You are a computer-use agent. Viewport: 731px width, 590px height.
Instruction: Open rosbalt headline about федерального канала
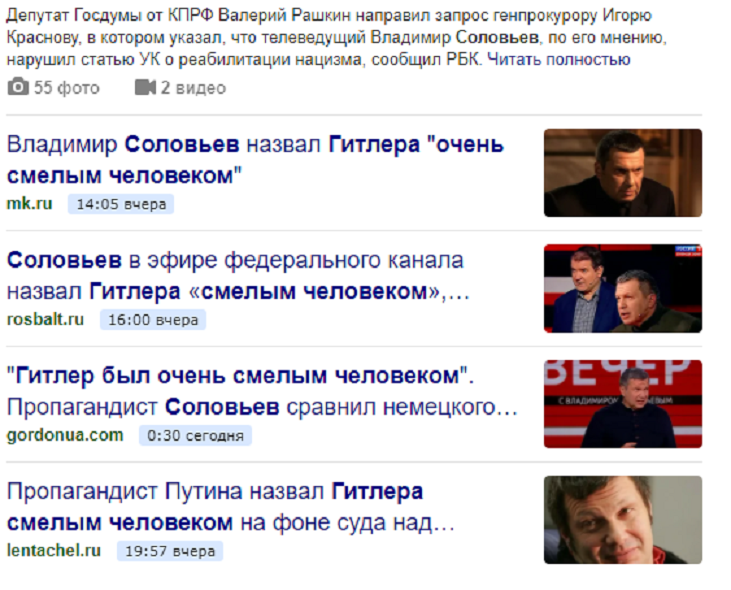(238, 275)
